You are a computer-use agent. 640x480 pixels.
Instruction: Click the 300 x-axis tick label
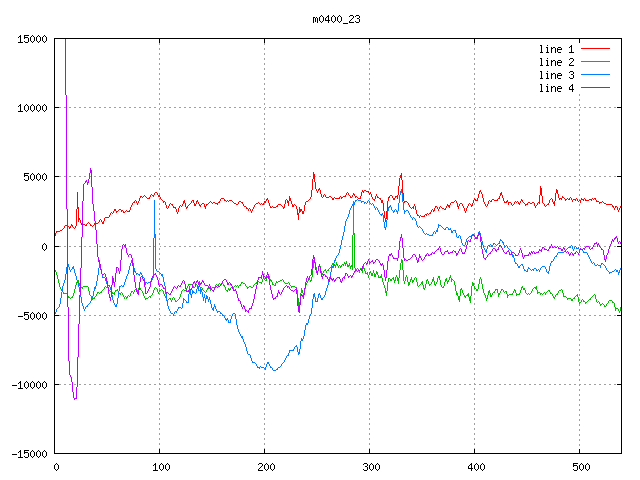coord(370,467)
